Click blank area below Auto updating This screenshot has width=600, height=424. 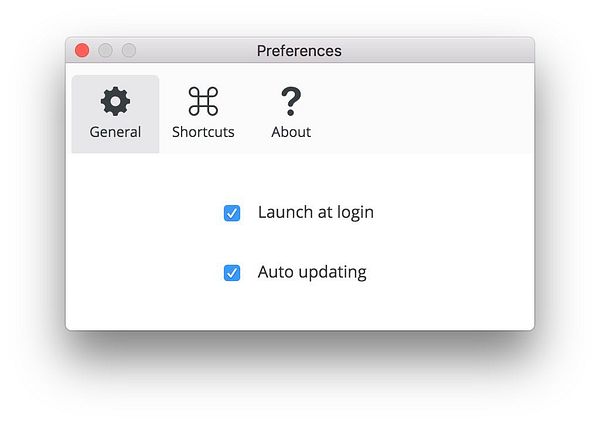point(300,308)
